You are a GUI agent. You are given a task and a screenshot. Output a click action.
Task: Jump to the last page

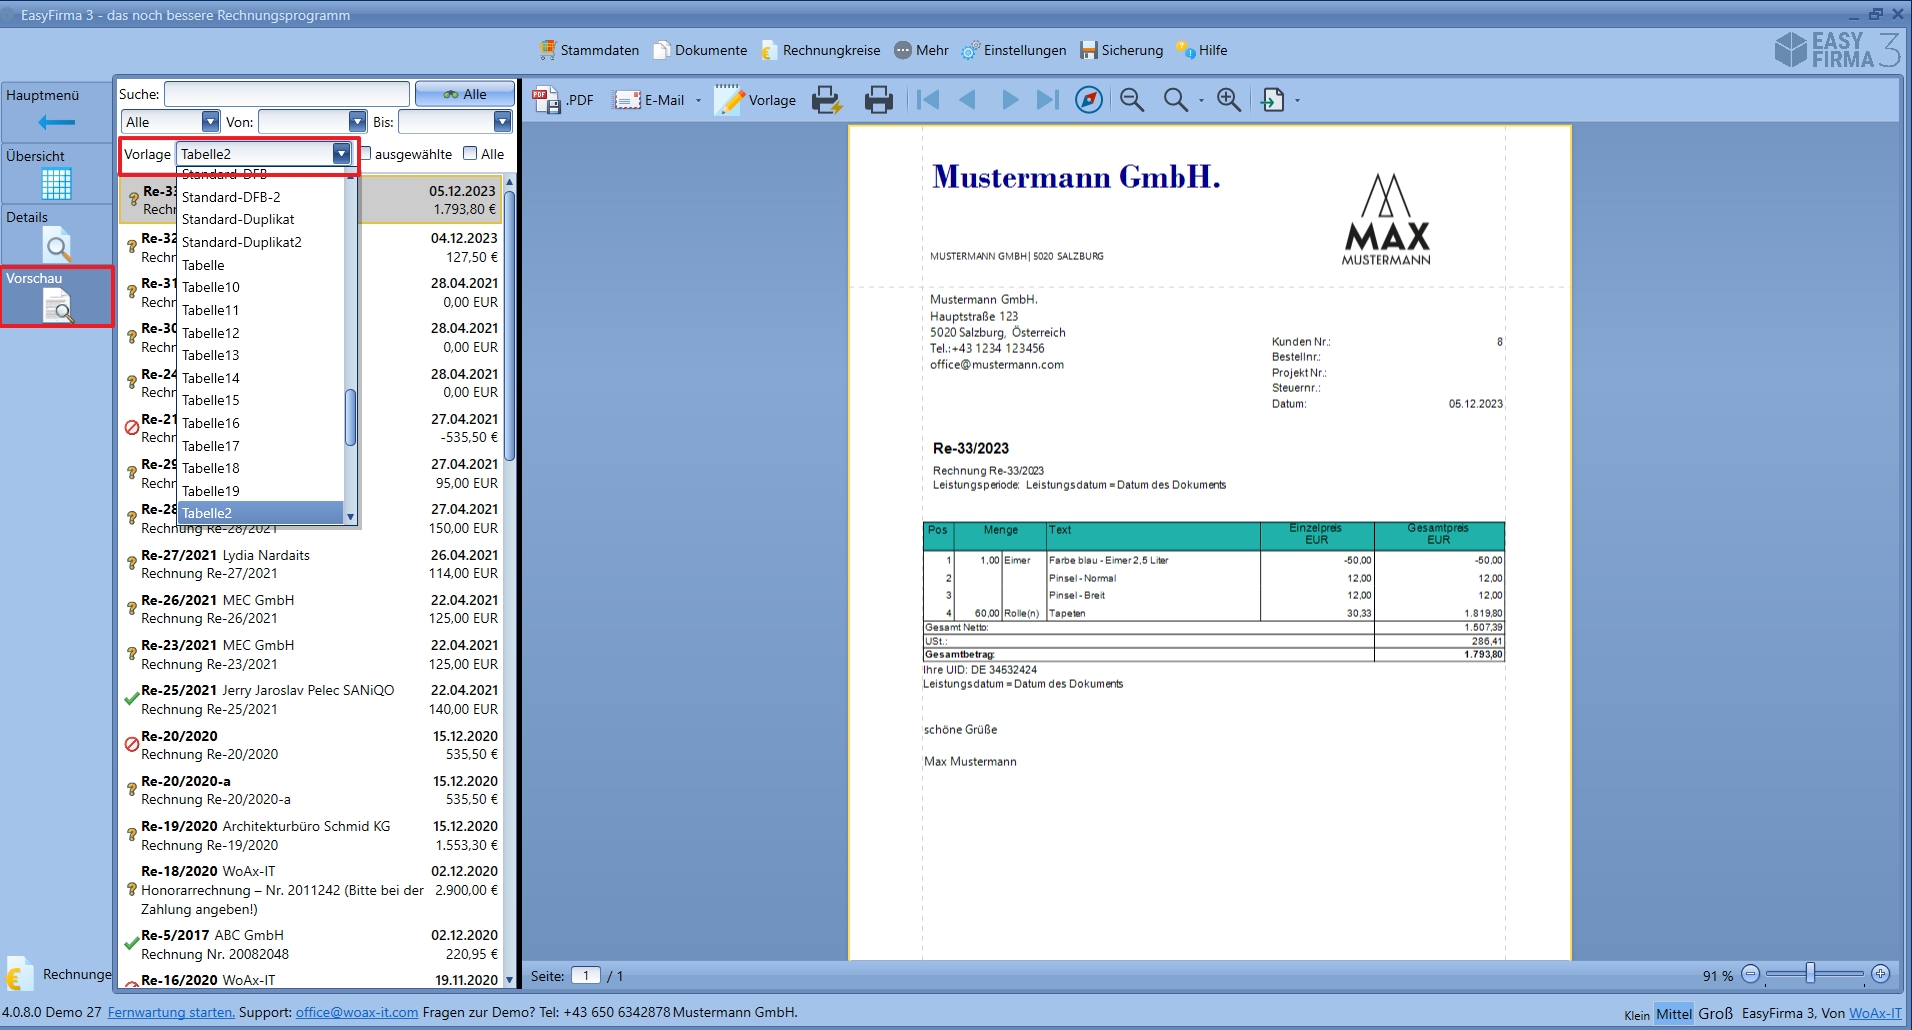[1047, 100]
